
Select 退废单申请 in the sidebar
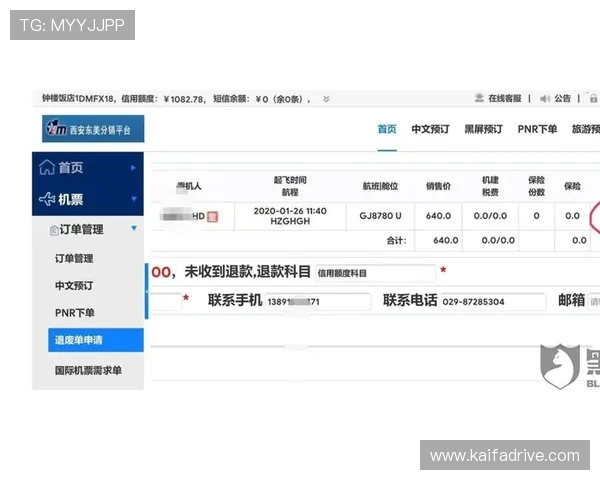pos(96,340)
